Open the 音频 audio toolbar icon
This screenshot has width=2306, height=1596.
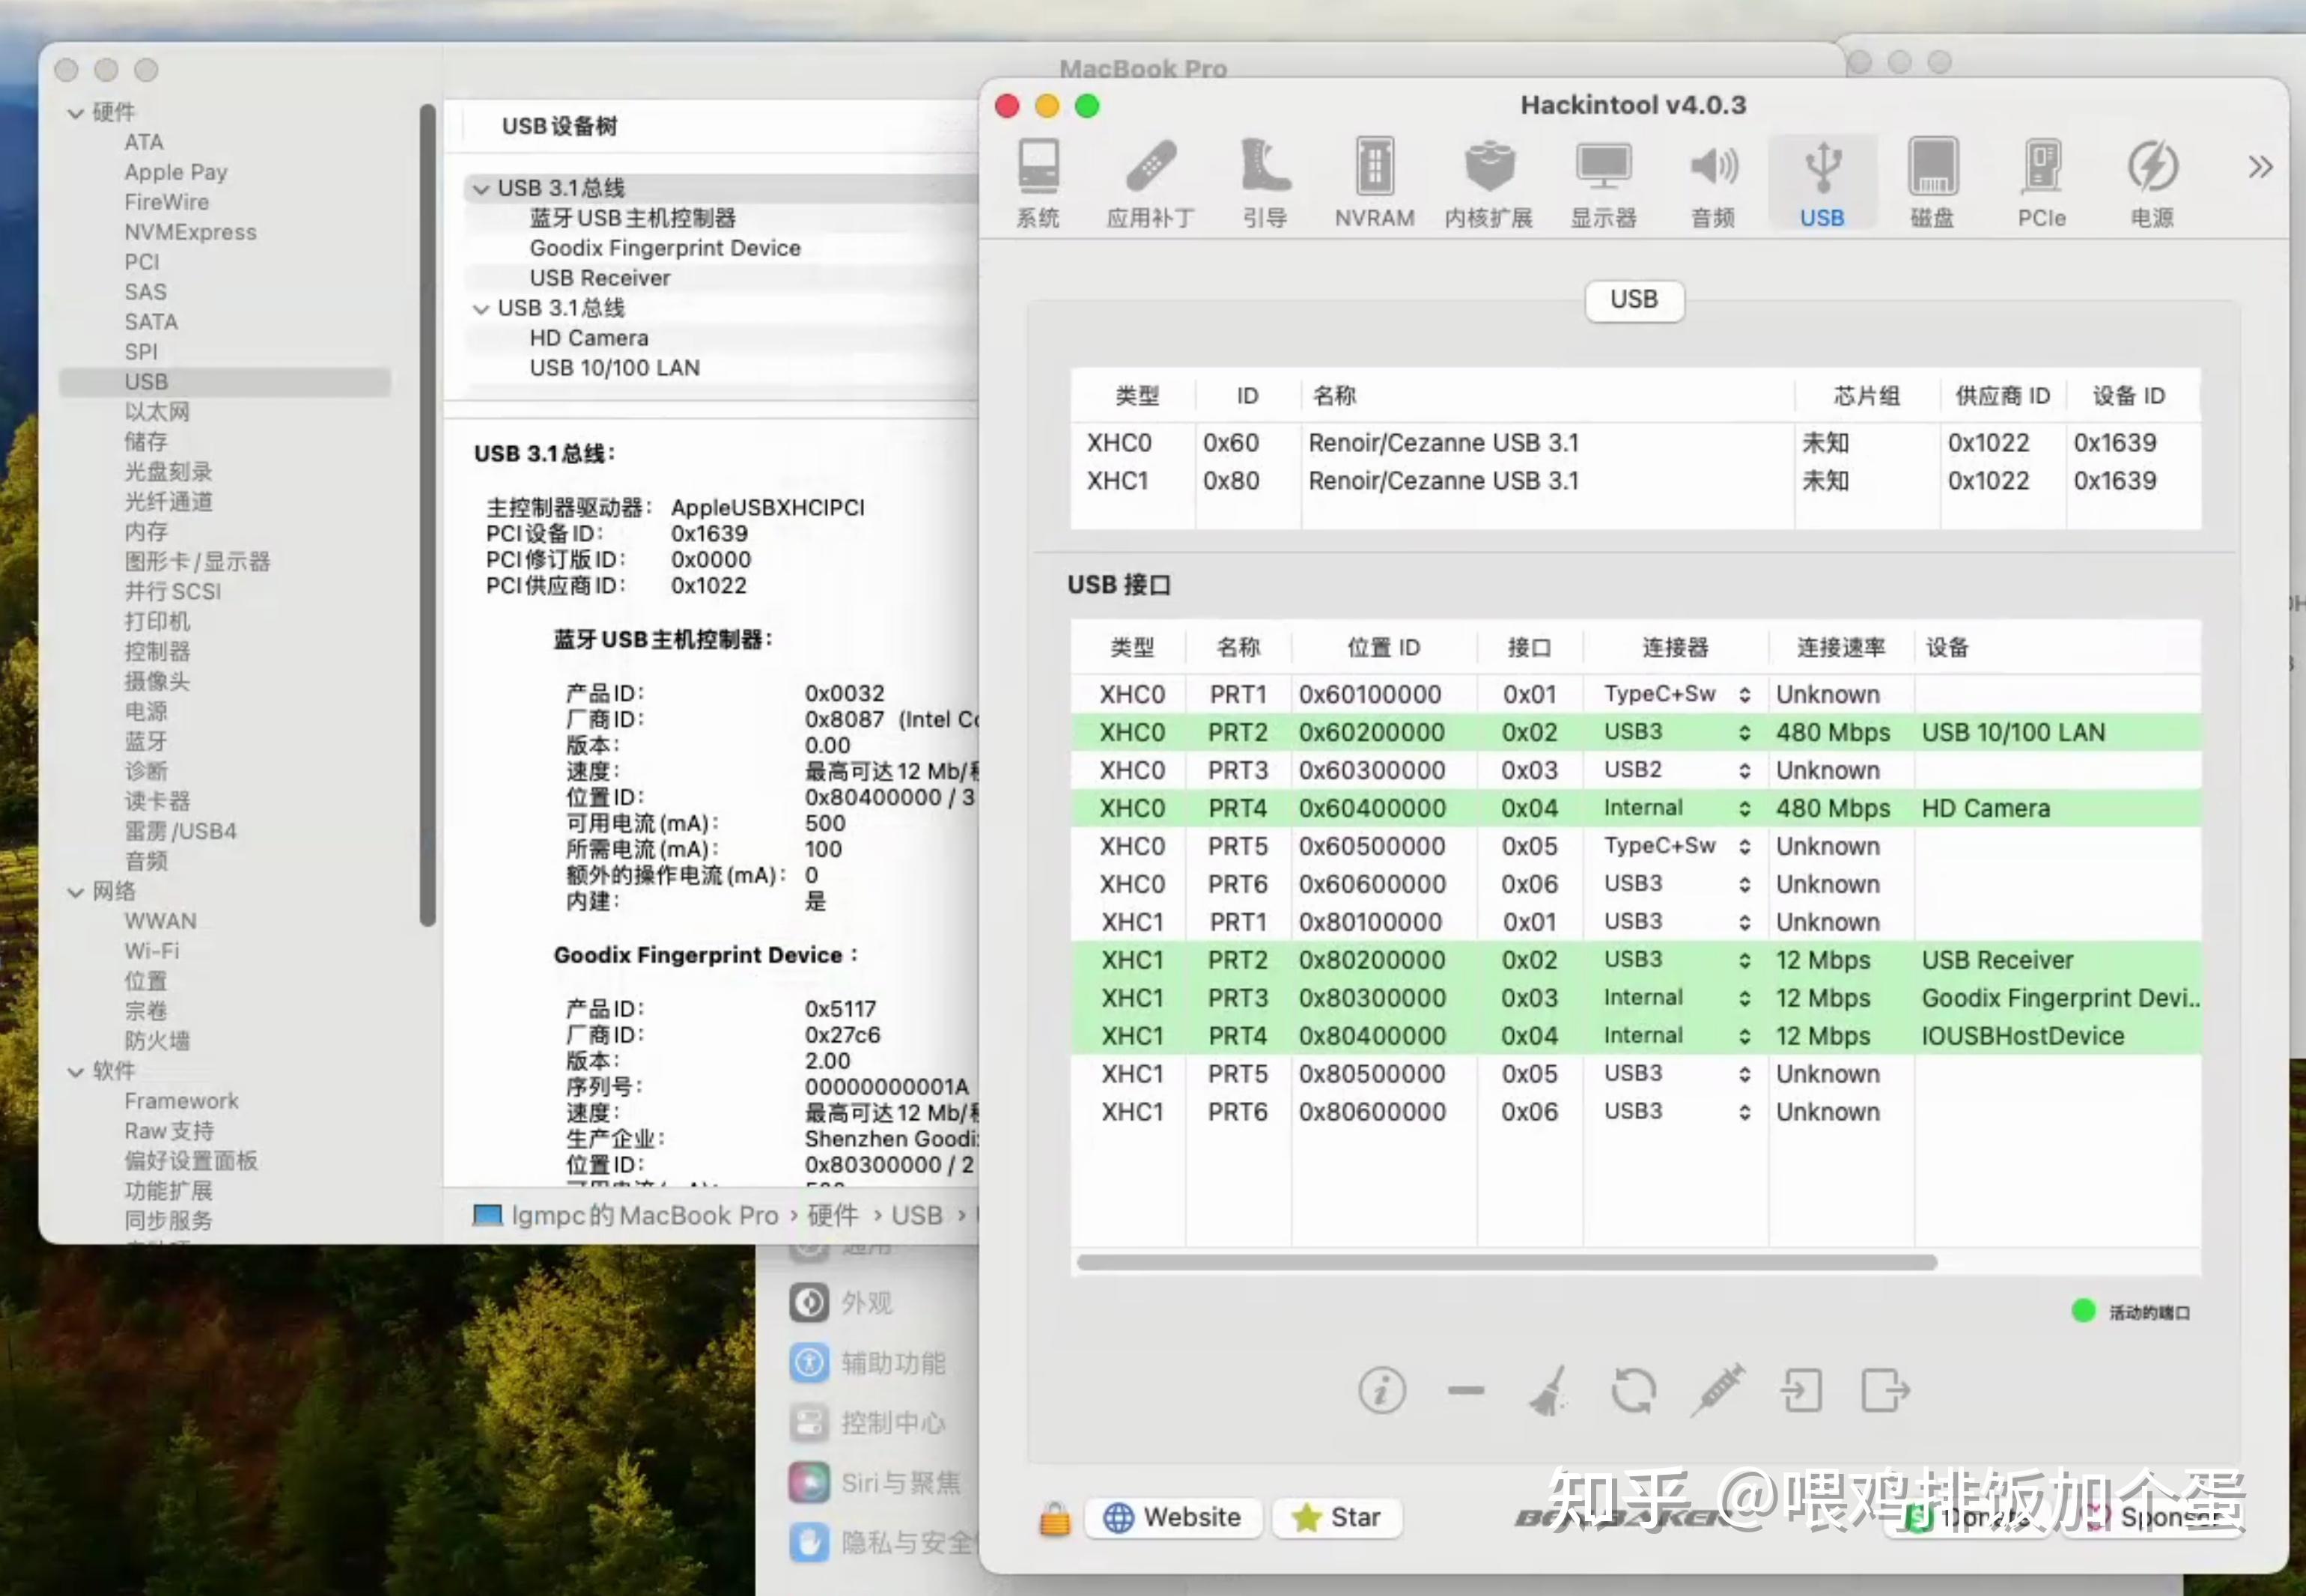1713,184
